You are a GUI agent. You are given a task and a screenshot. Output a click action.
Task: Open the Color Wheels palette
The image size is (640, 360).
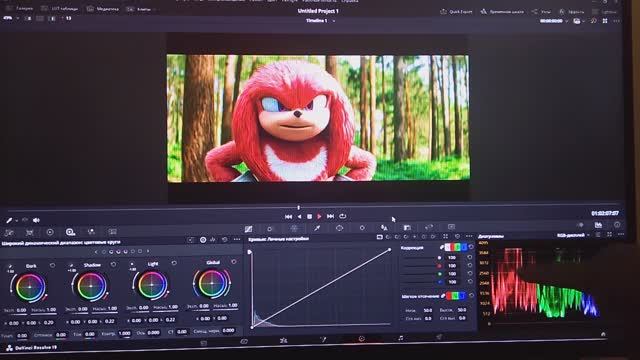tap(50, 232)
